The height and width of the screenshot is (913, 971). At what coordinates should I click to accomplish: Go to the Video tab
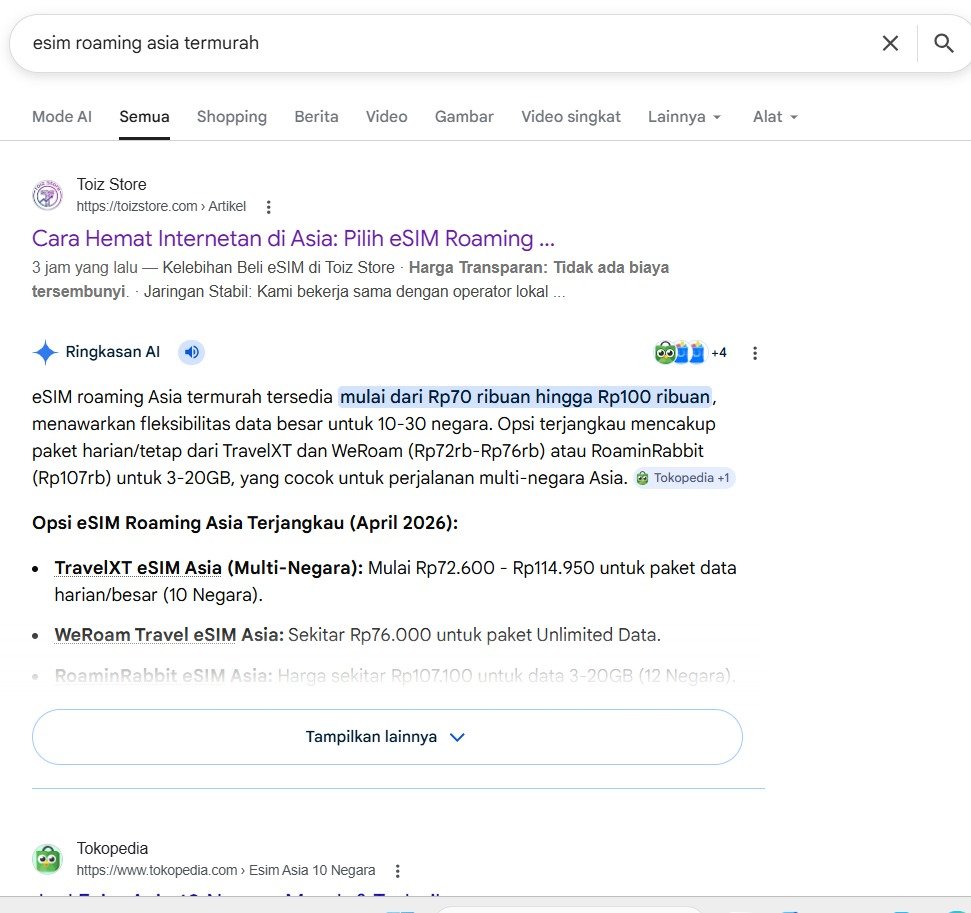click(386, 116)
